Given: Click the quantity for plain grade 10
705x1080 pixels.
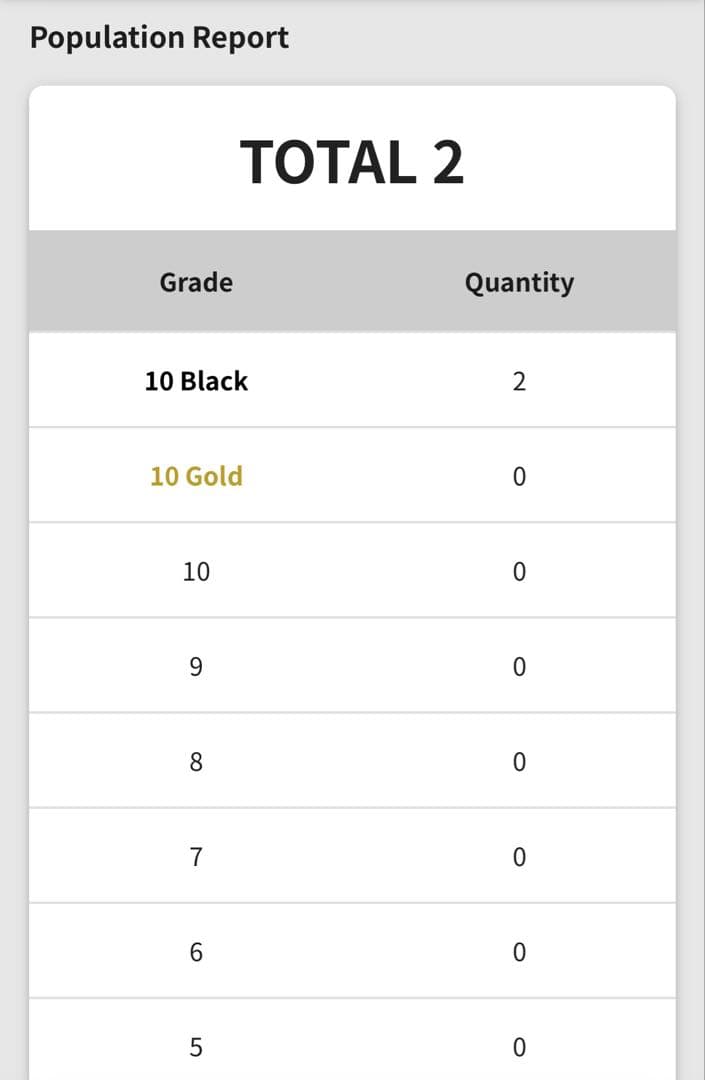Looking at the screenshot, I should pos(519,572).
